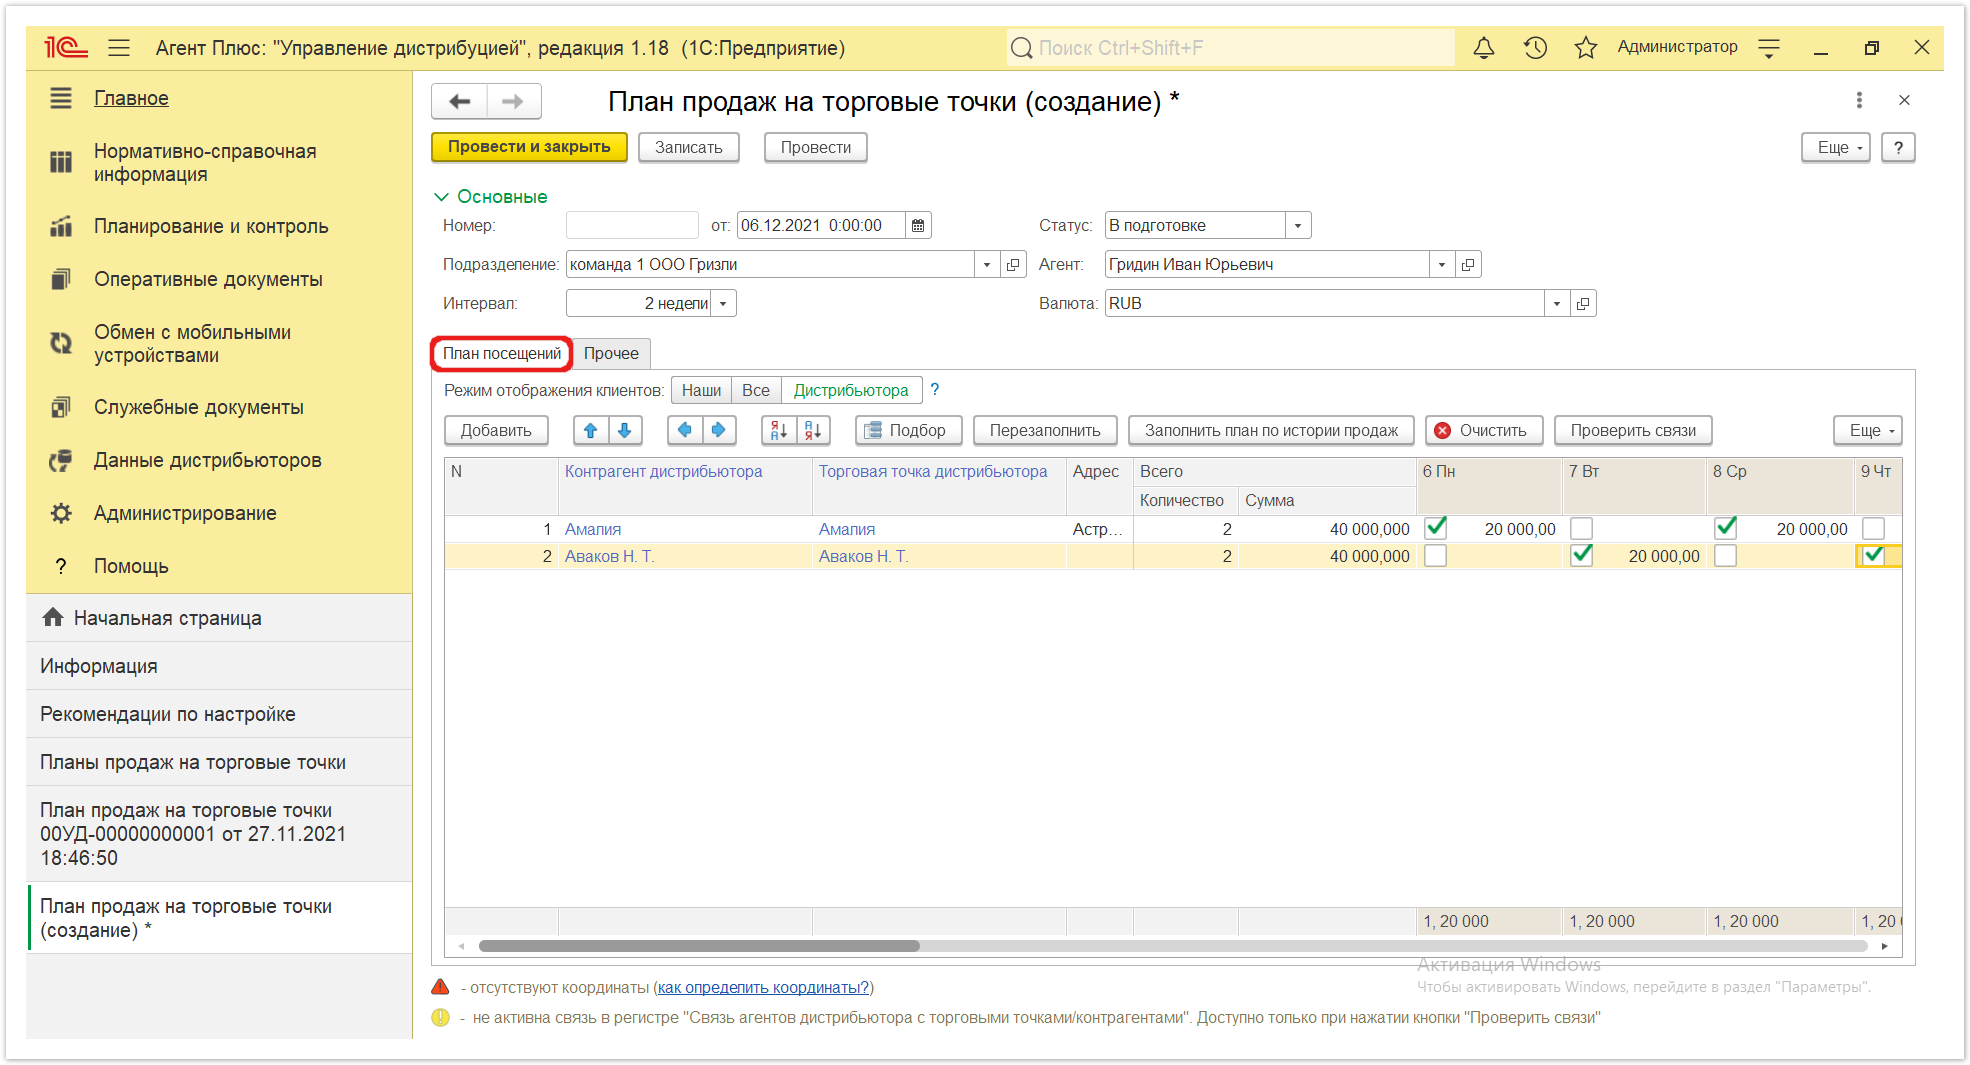This screenshot has width=1970, height=1065.
Task: Select Все client display mode
Action: point(756,390)
